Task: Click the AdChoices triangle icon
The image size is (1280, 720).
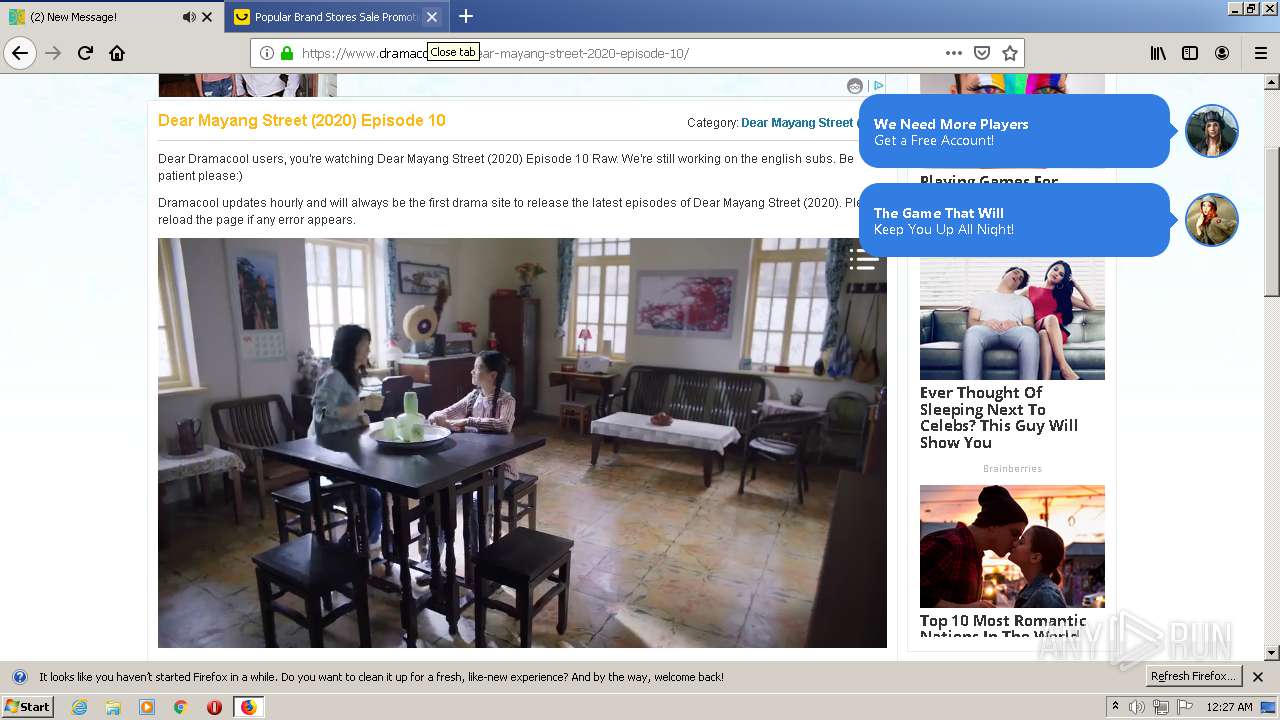Action: point(878,86)
